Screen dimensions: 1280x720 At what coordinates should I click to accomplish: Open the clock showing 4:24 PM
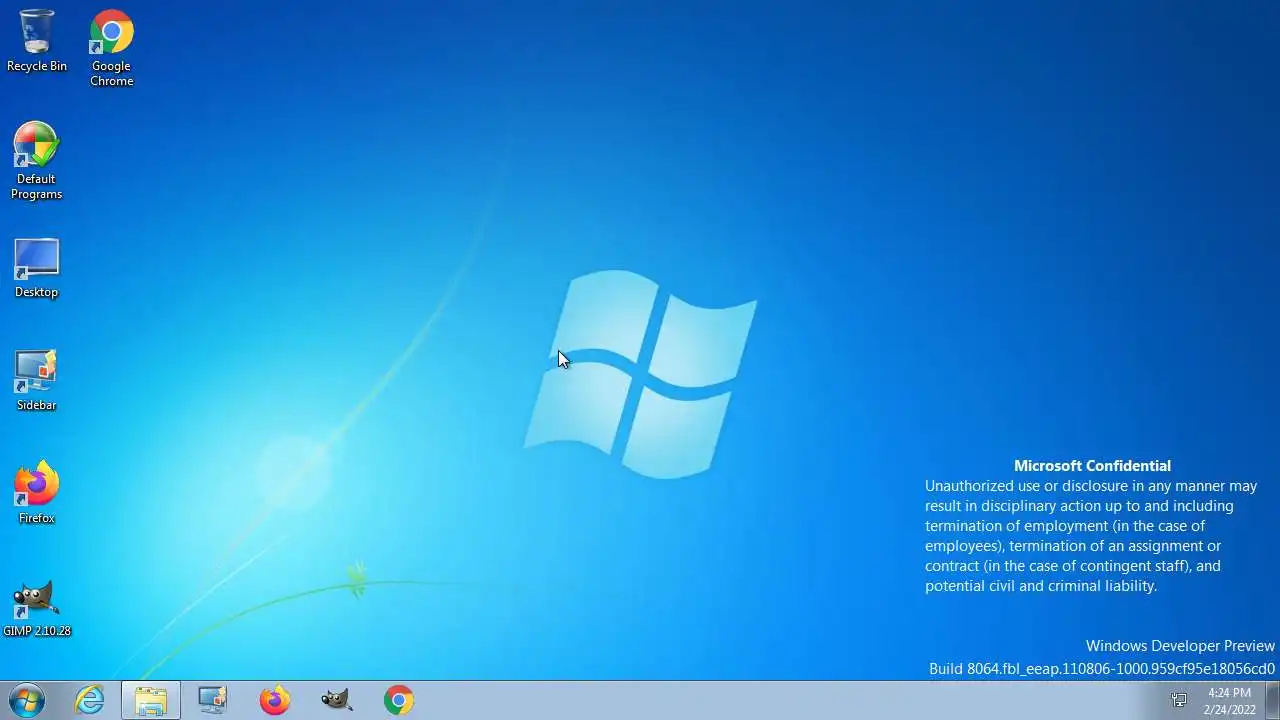[x=1229, y=701]
